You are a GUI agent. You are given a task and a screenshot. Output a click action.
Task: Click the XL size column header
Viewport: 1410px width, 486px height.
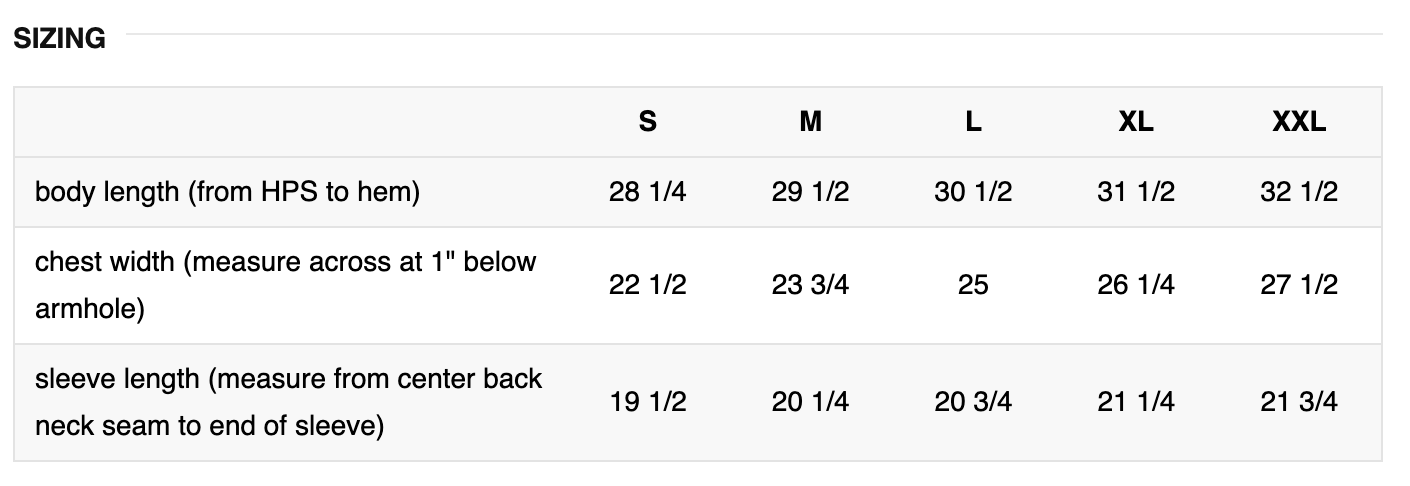point(1135,122)
